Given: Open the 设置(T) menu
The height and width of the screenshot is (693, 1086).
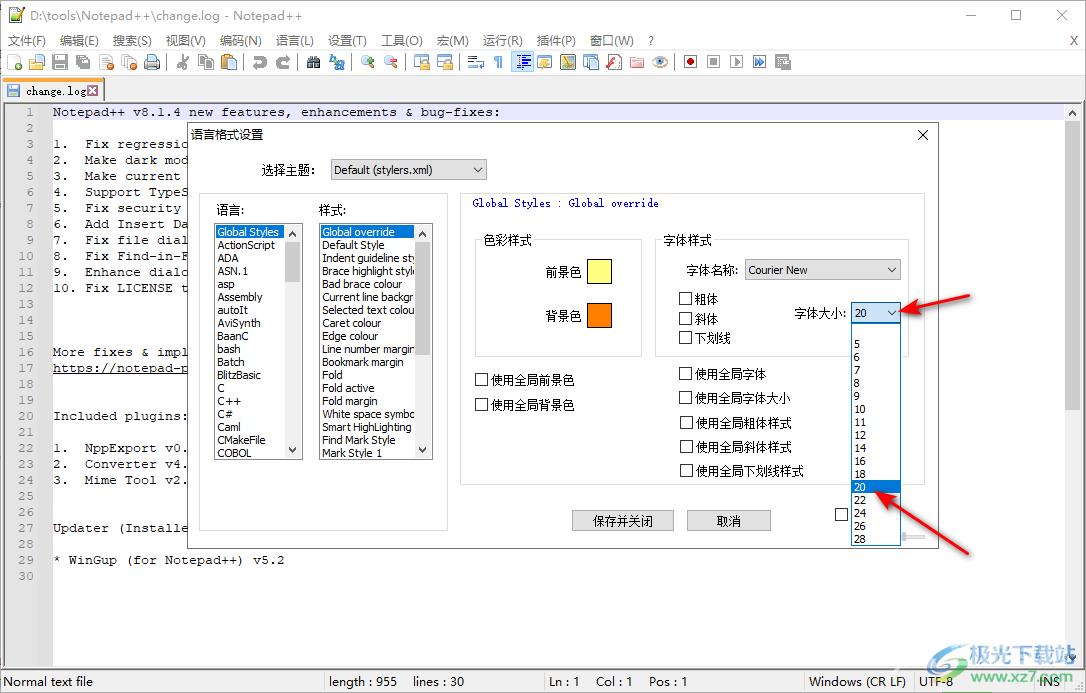Looking at the screenshot, I should (347, 41).
